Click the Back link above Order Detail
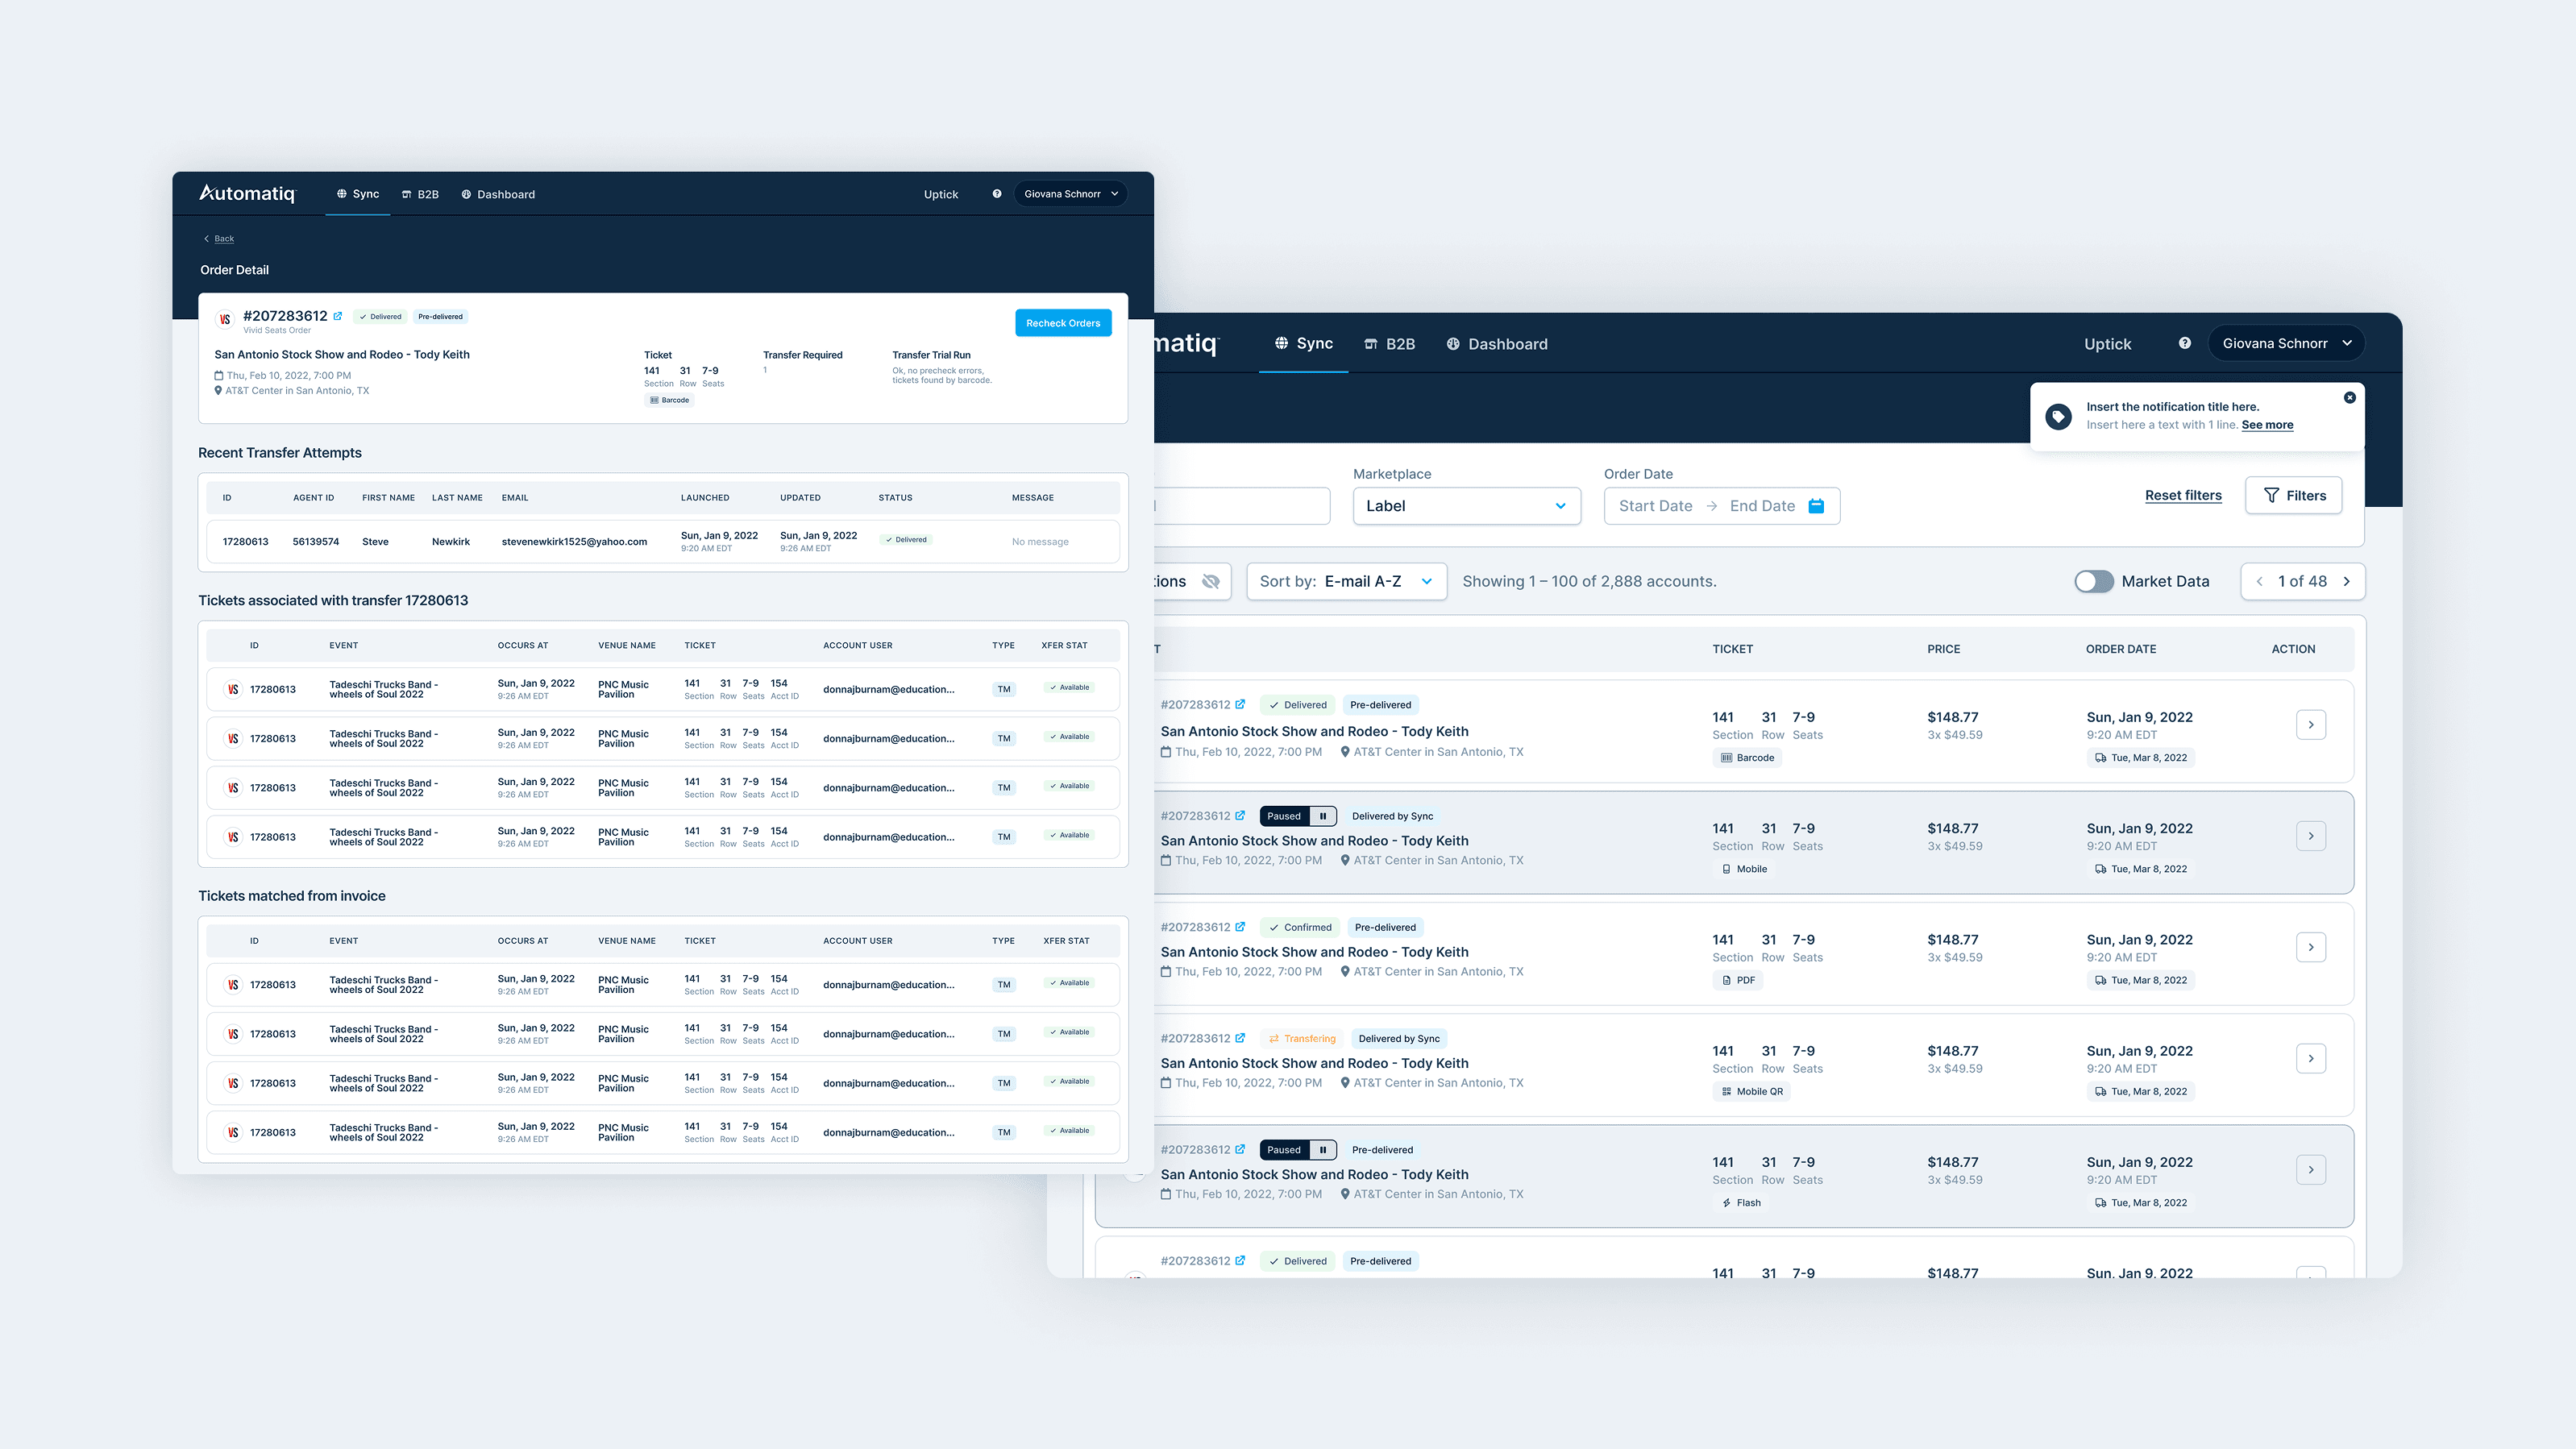The image size is (2576, 1449). click(x=223, y=238)
